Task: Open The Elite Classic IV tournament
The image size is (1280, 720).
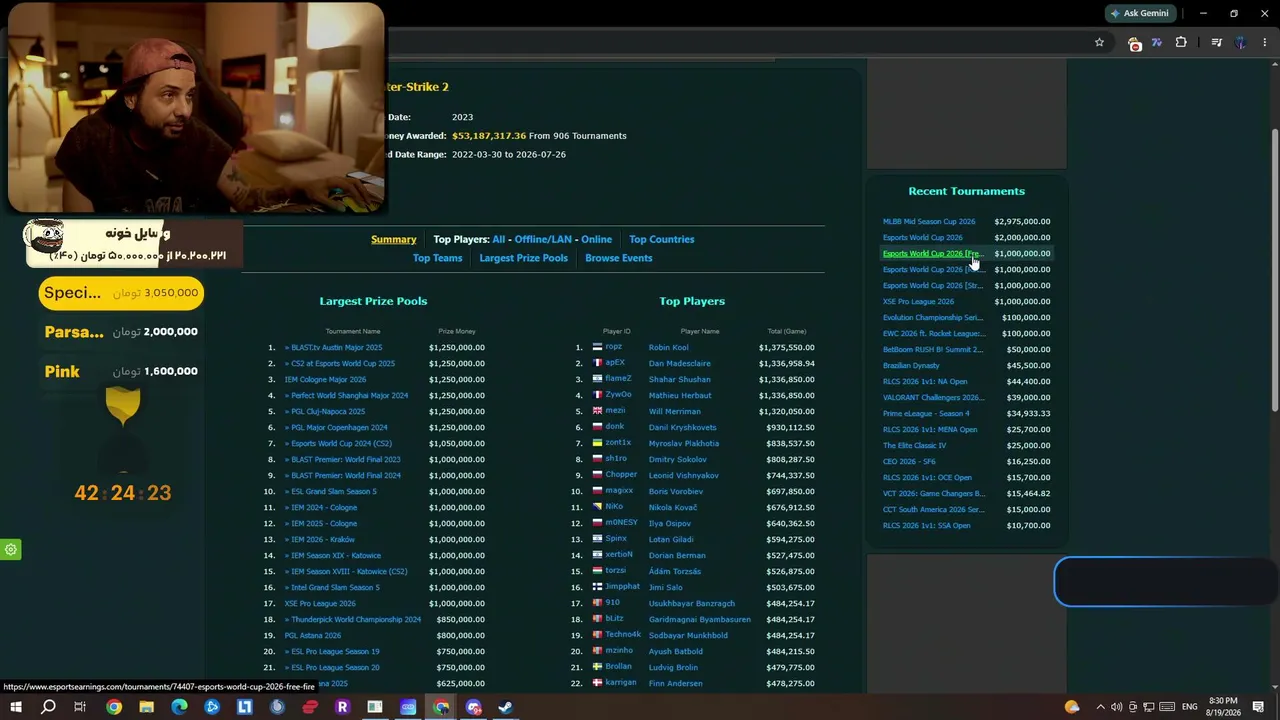Action: (914, 446)
